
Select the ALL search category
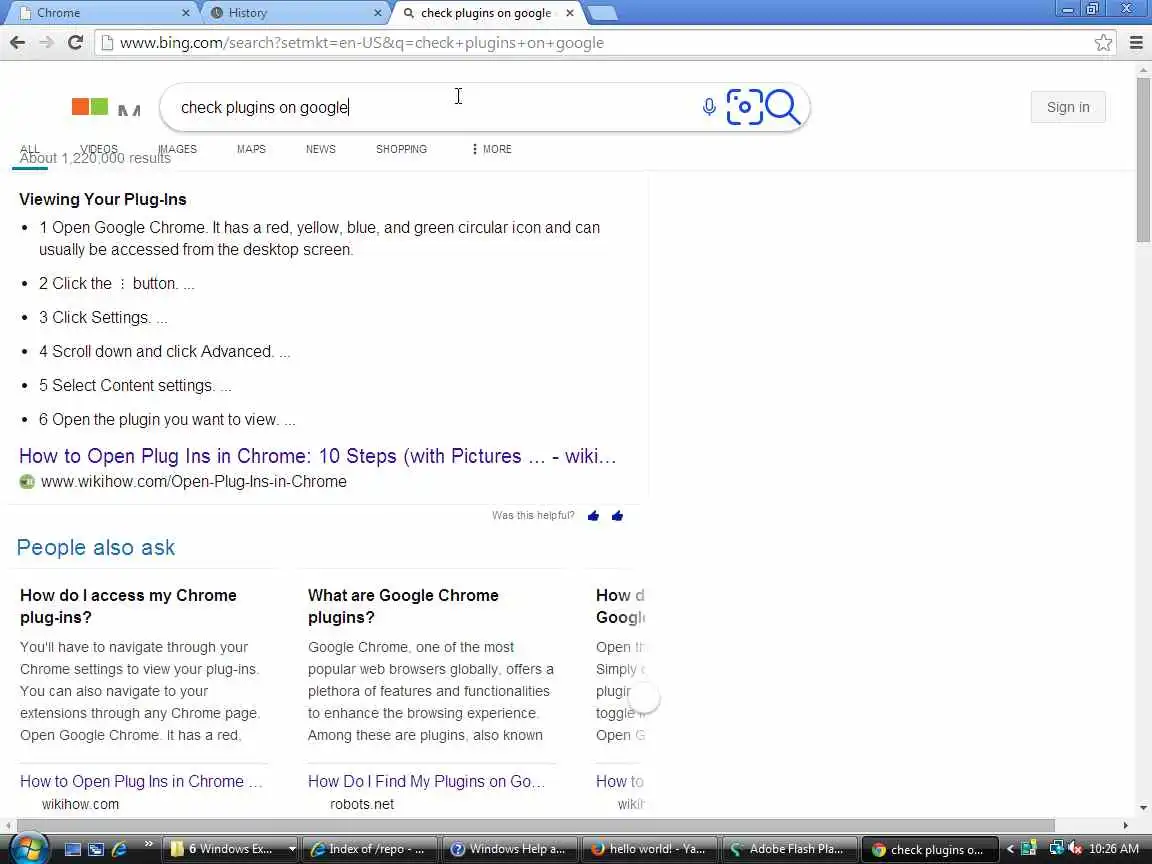click(x=30, y=149)
